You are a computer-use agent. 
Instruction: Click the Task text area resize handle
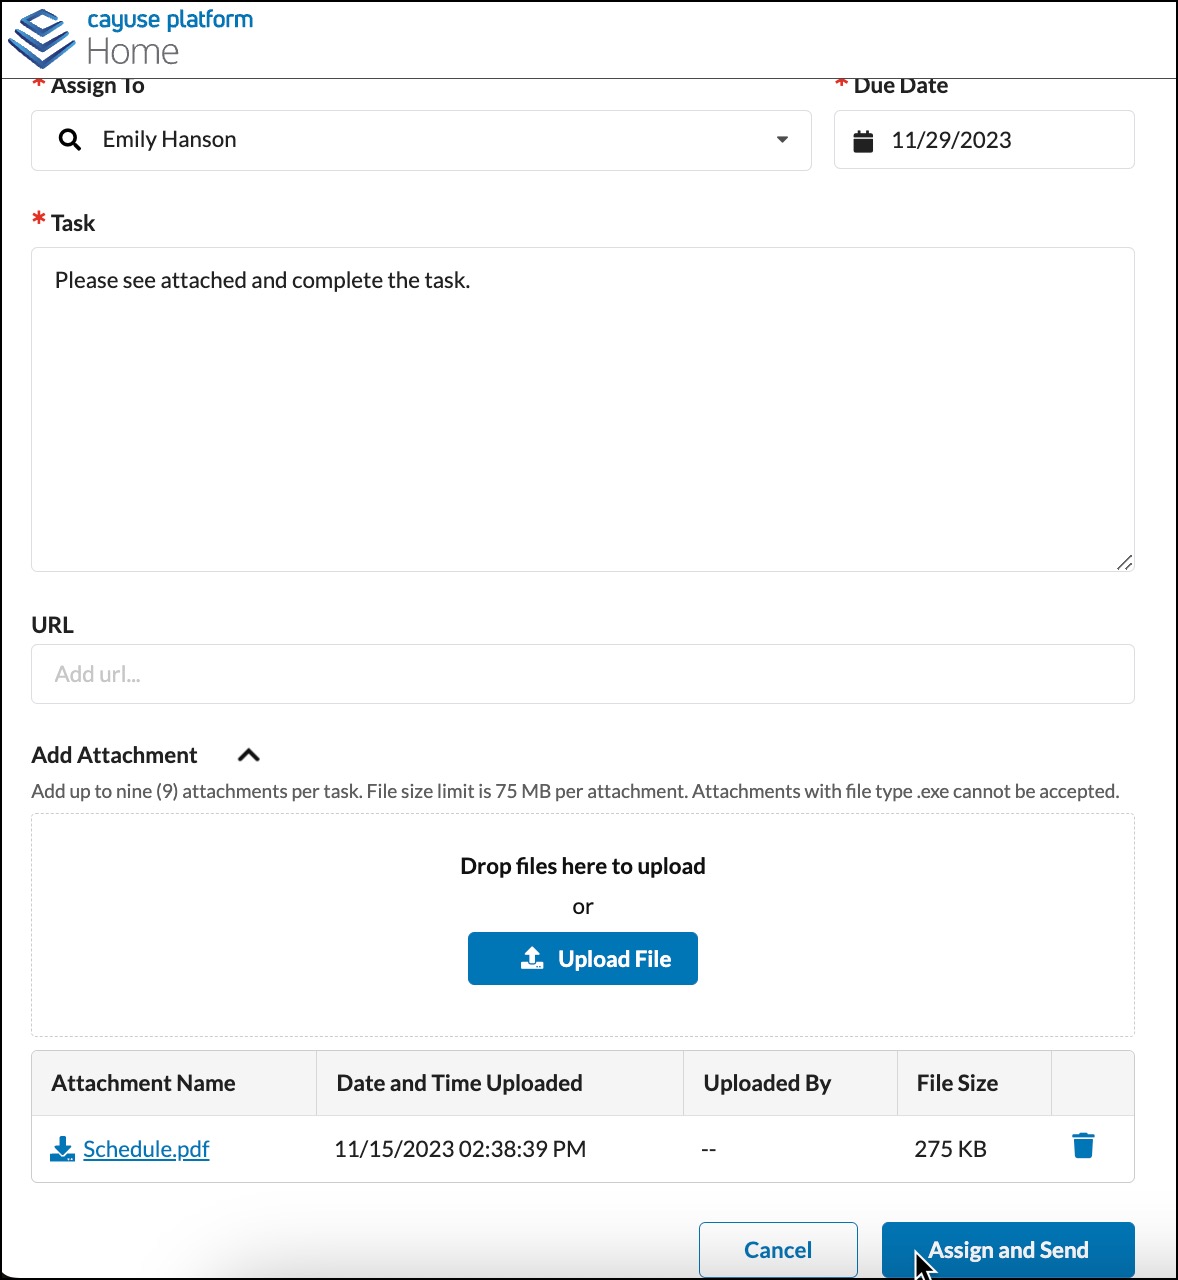(1124, 562)
